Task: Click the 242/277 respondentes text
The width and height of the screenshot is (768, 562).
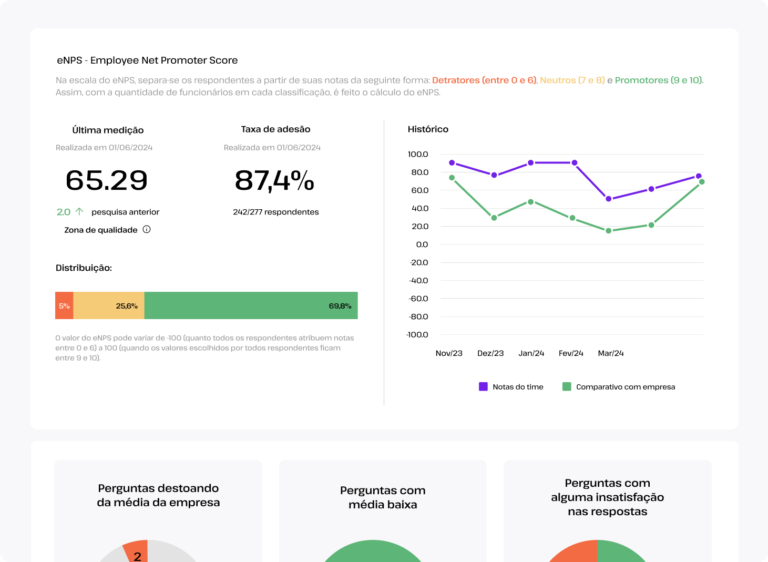Action: pyautogui.click(x=276, y=212)
